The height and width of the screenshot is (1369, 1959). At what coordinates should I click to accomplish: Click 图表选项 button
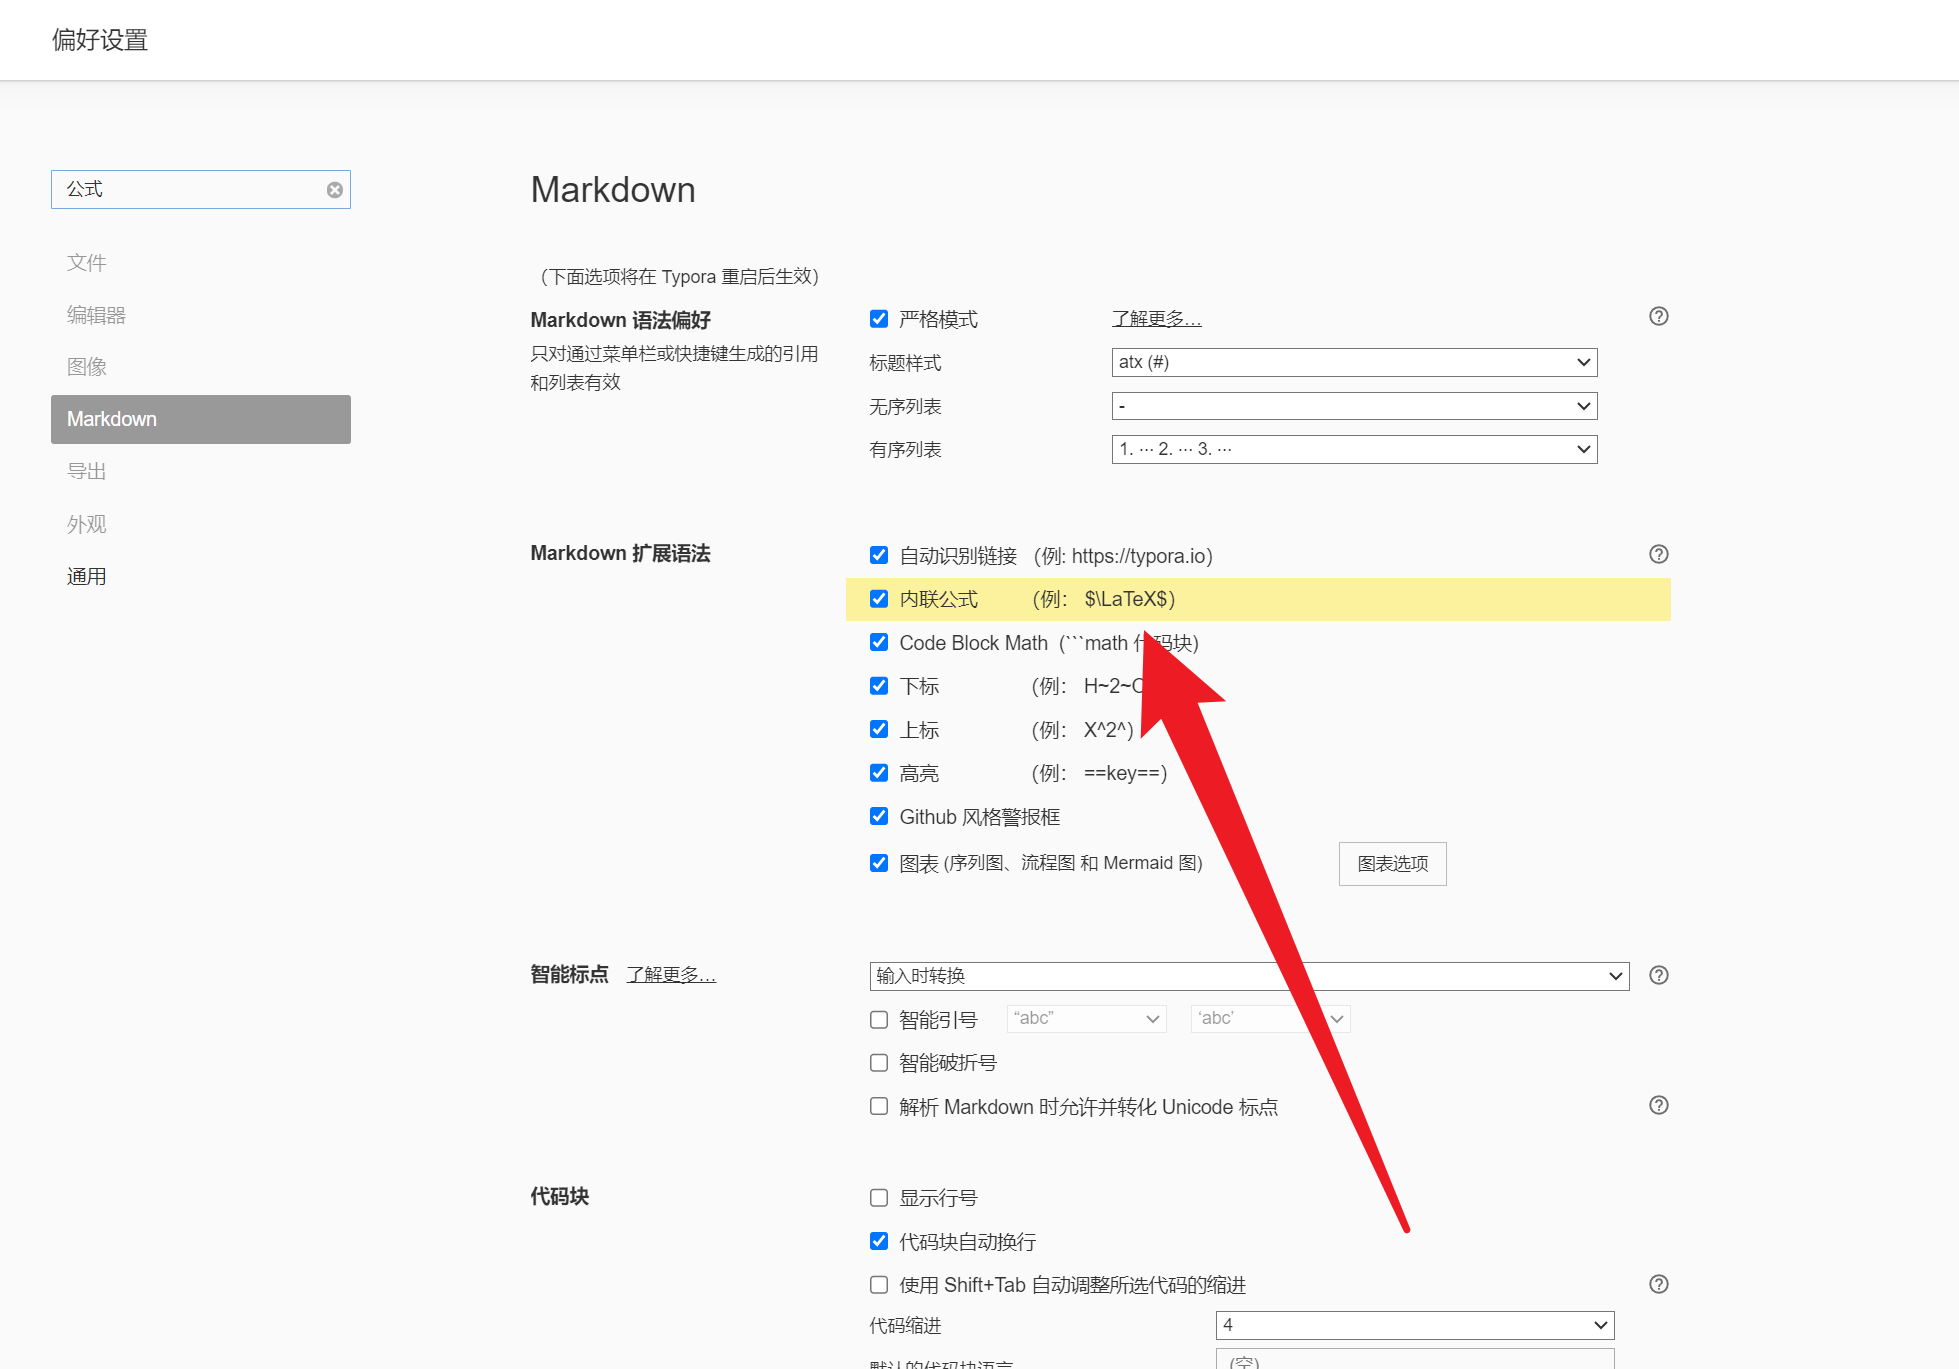point(1392,864)
